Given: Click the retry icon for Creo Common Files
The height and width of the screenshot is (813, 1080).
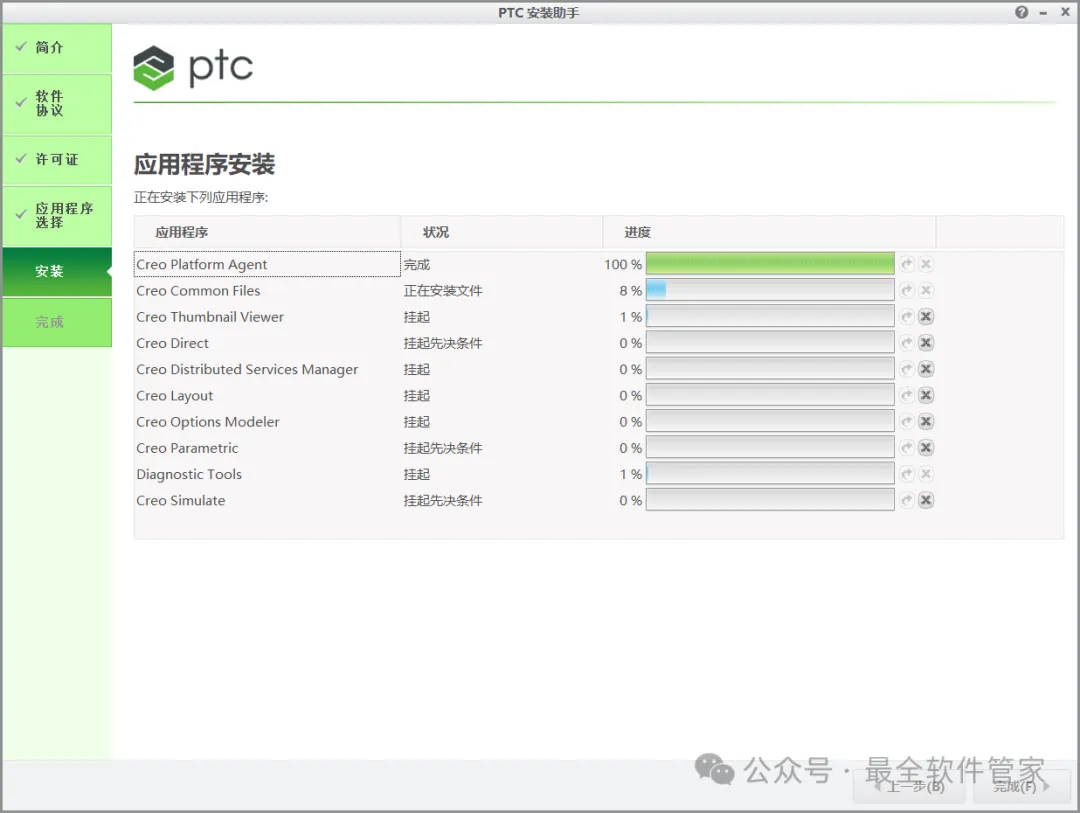Looking at the screenshot, I should [907, 290].
